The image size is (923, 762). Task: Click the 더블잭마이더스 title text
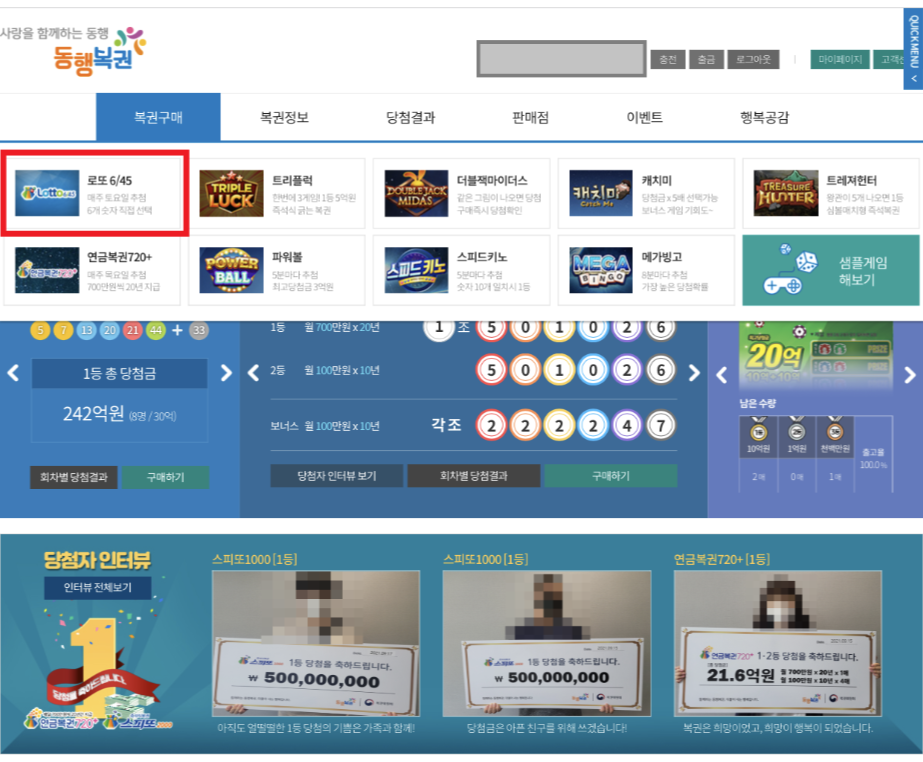492,181
